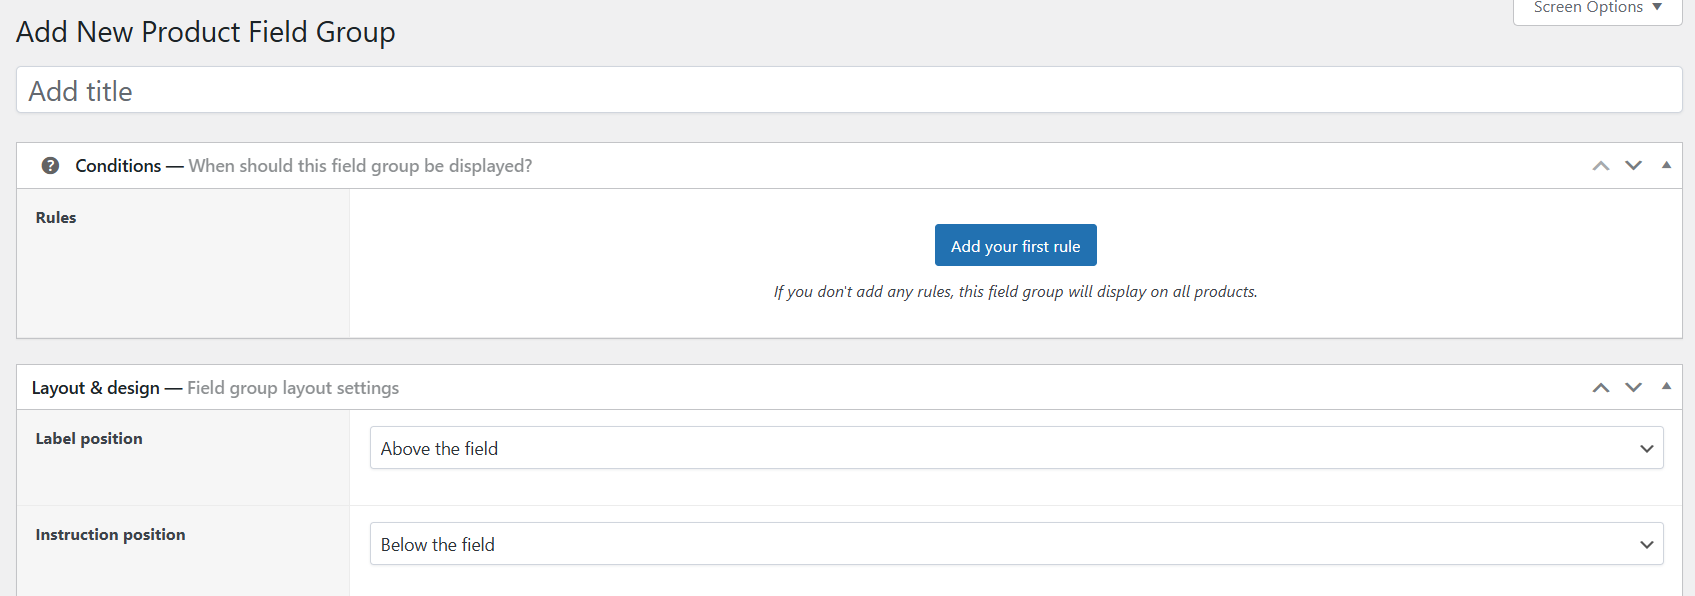1695x596 pixels.
Task: Click the Rules label
Action: [x=56, y=217]
